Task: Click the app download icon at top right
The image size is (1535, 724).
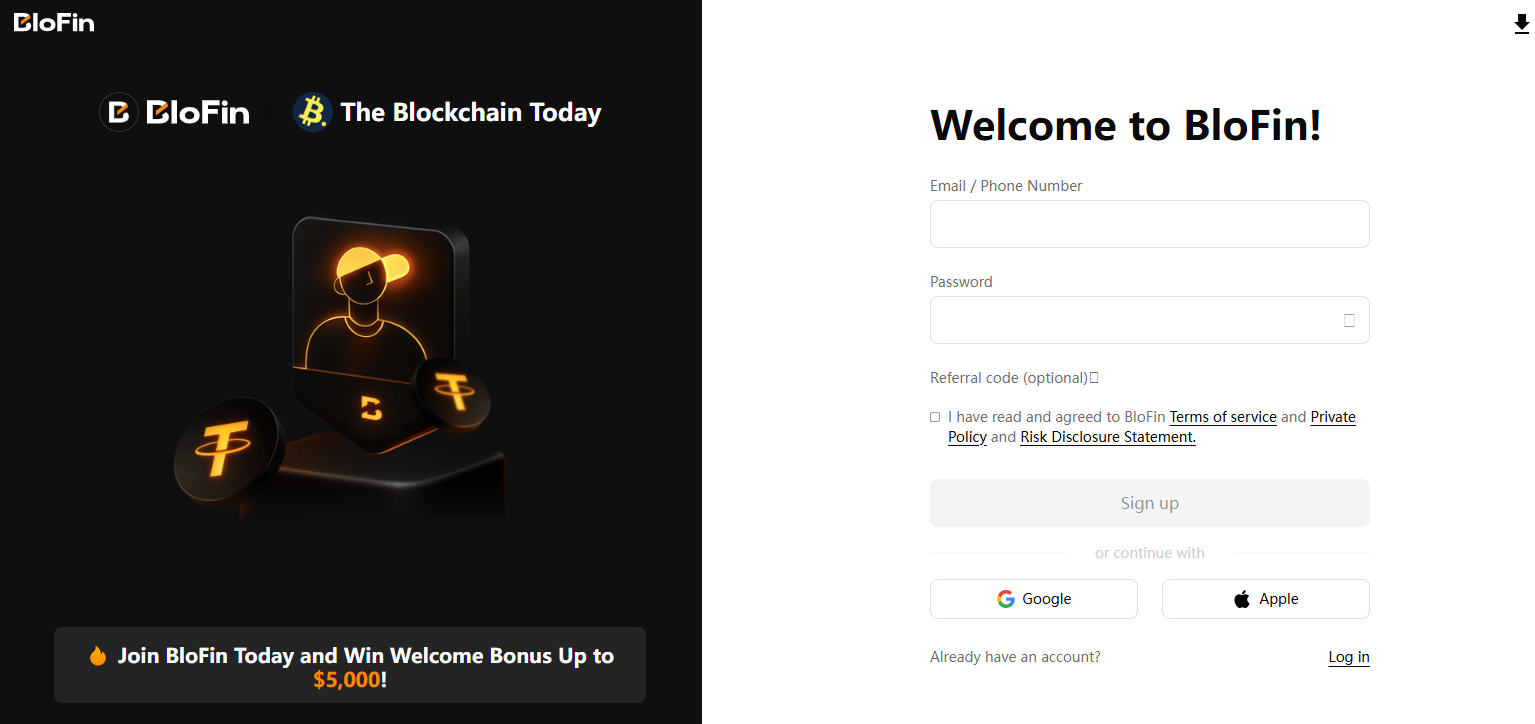Action: [x=1521, y=22]
